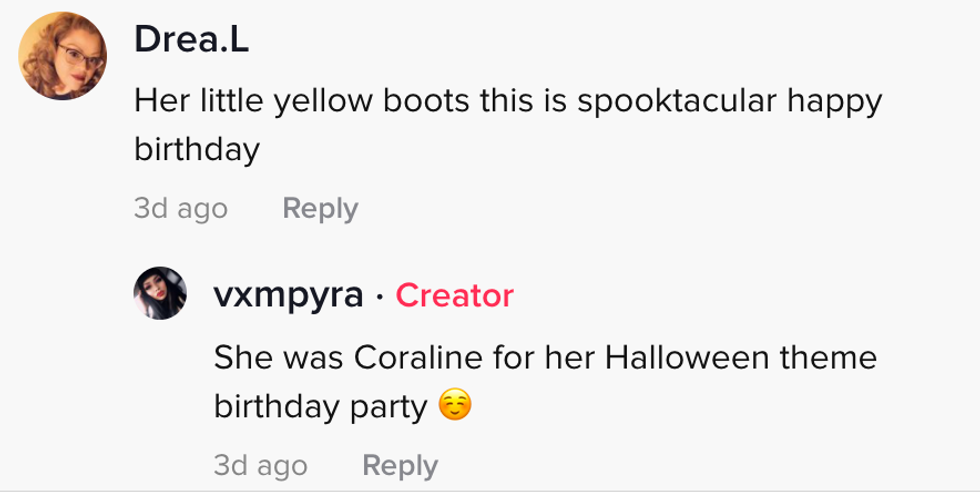Click the pink Creator badge
This screenshot has width=980, height=492.
click(x=455, y=295)
